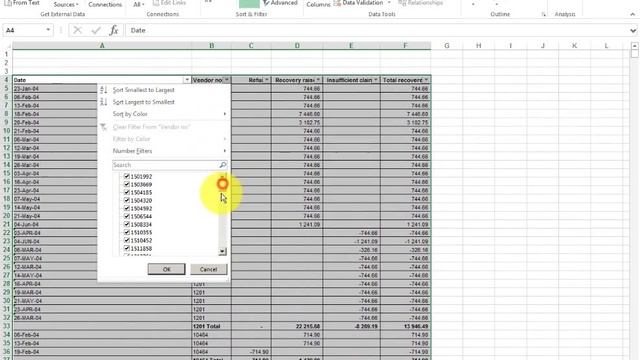This screenshot has width=640, height=360.
Task: Click OK in the filter menu
Action: click(x=167, y=269)
